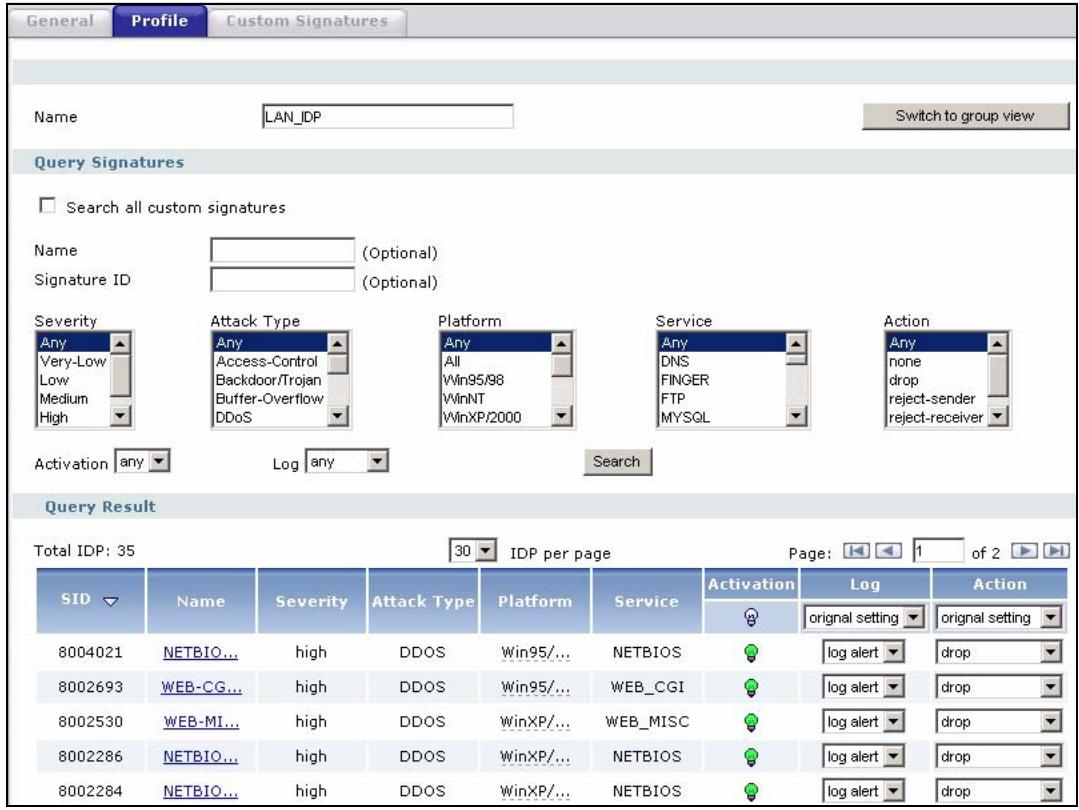This screenshot has width=1079, height=810.
Task: Toggle activation bulb for SID 8002530
Action: click(751, 722)
